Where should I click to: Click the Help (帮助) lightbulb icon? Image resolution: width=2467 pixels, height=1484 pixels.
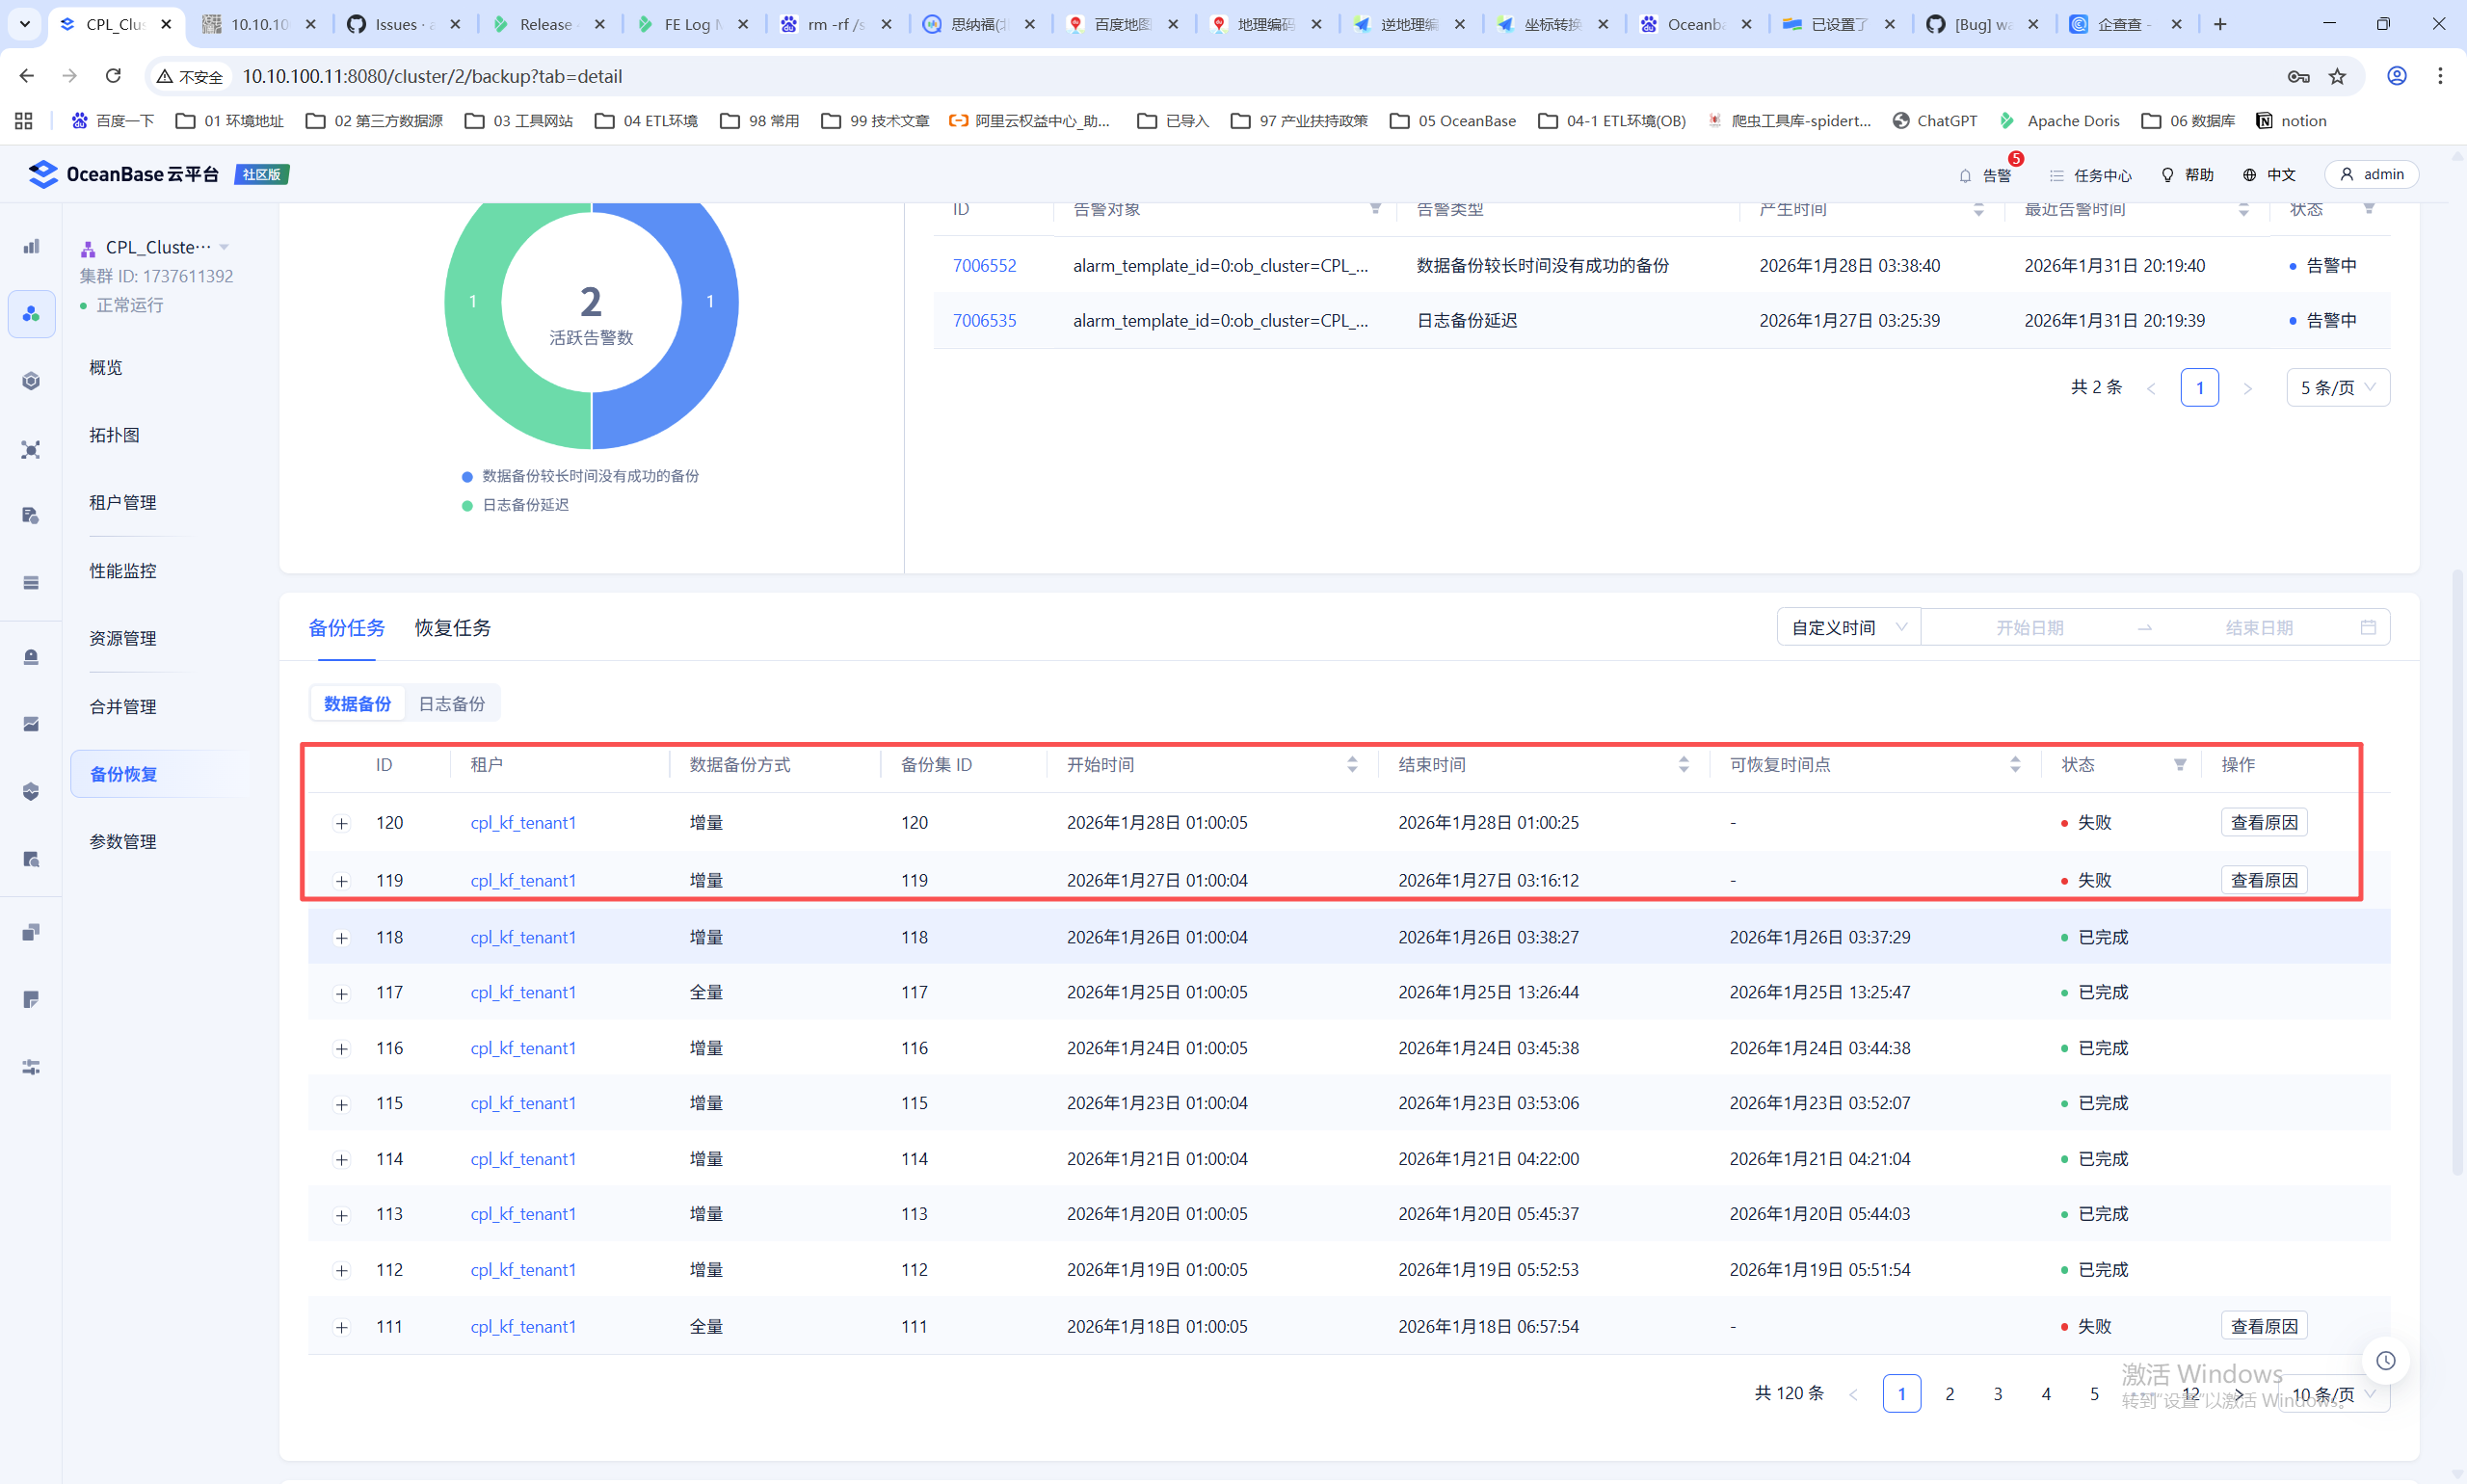tap(2167, 175)
